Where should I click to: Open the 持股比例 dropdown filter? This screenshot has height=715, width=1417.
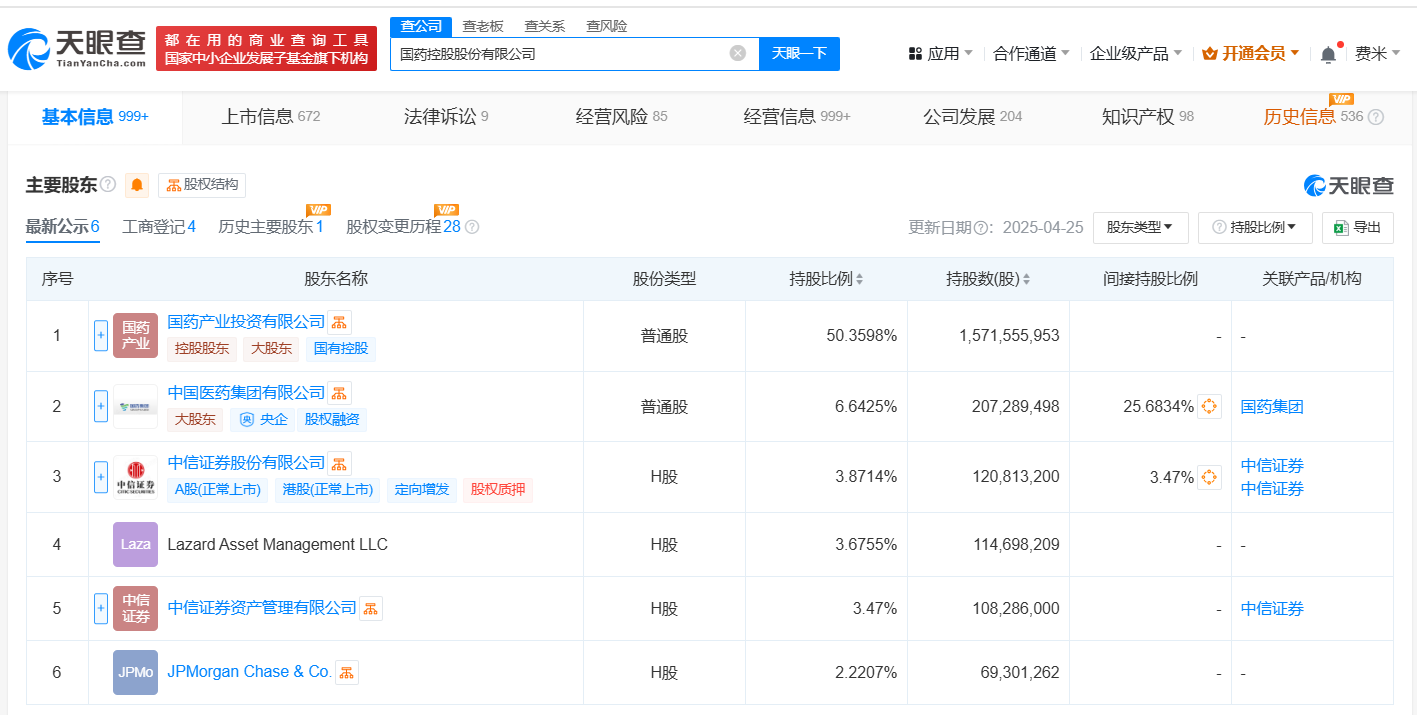coord(1254,228)
